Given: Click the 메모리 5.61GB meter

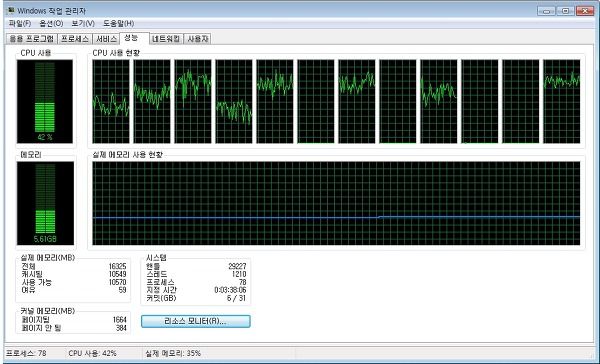Looking at the screenshot, I should coord(45,203).
